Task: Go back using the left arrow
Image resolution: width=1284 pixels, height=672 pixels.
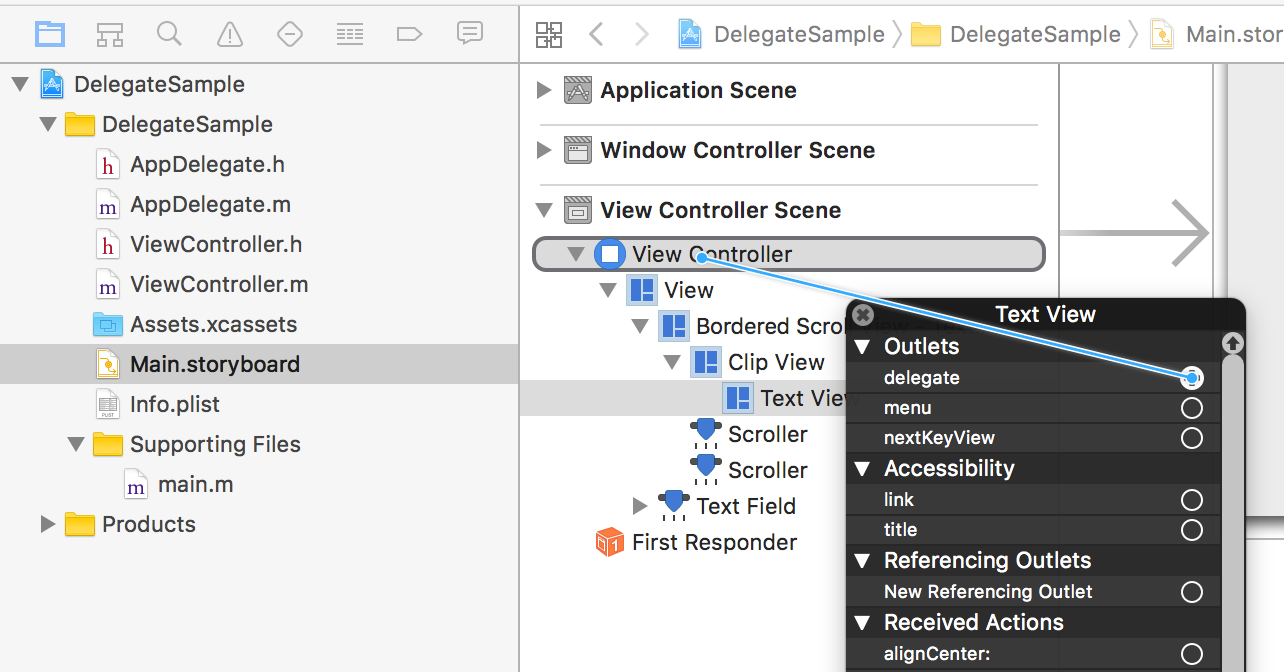Action: 597,34
